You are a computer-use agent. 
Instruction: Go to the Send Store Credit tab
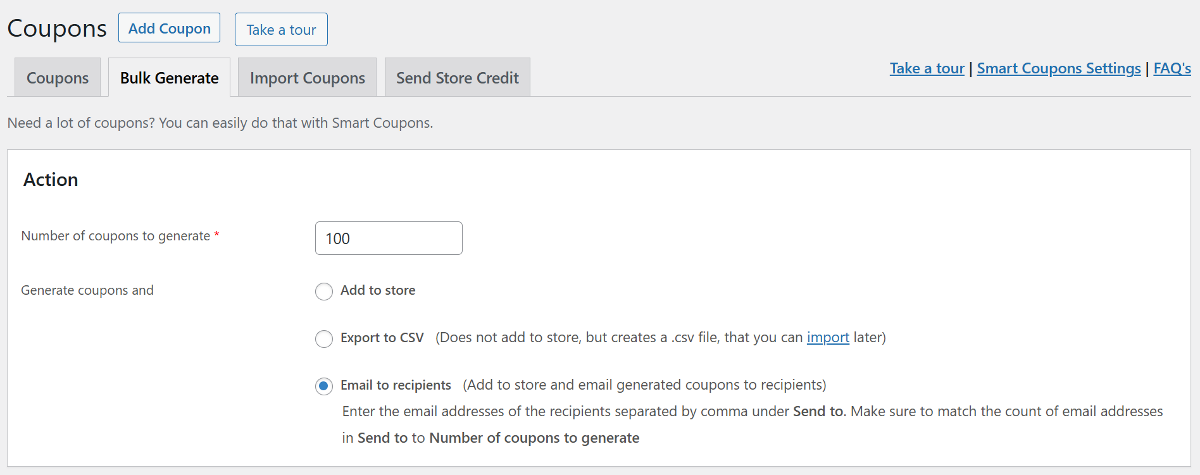pos(457,78)
